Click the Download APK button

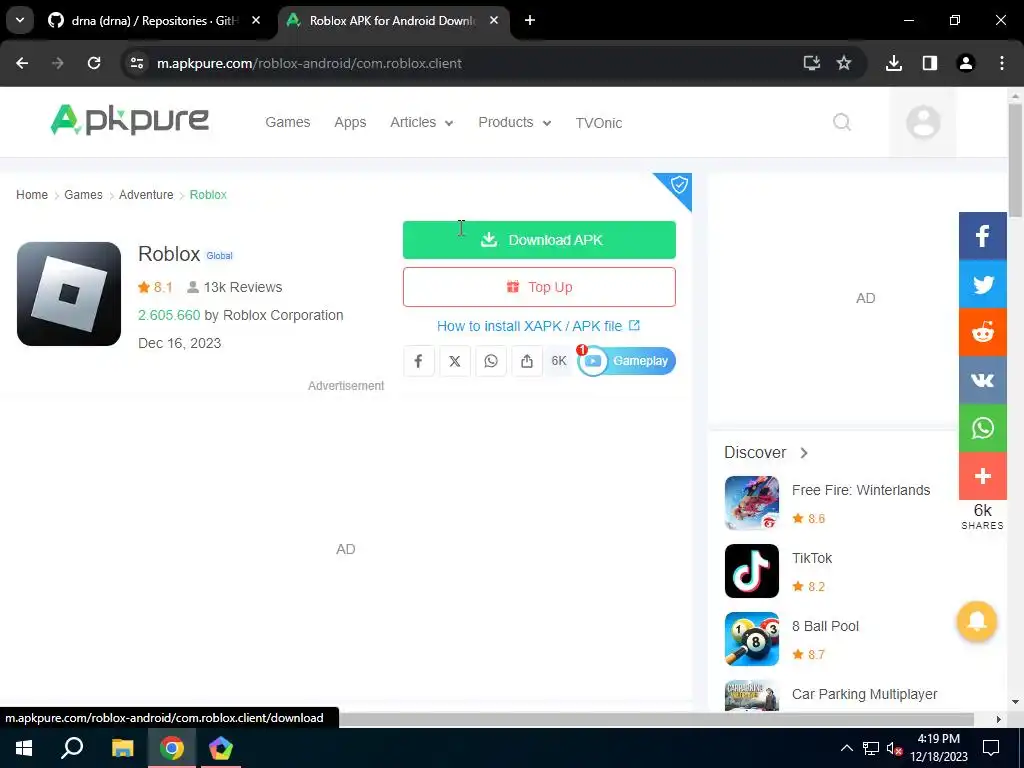tap(539, 240)
